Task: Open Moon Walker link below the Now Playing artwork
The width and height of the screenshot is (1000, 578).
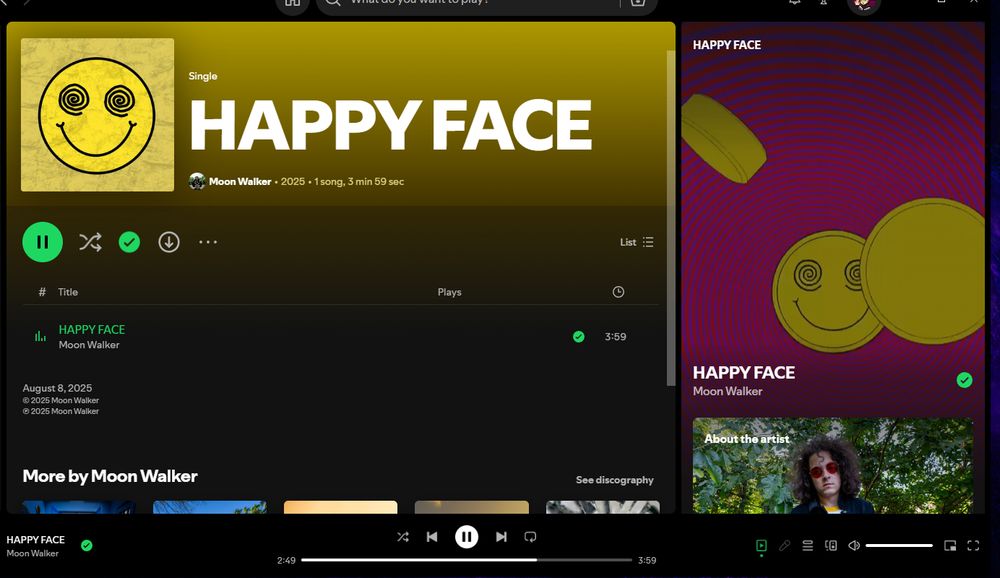Action: pos(728,391)
